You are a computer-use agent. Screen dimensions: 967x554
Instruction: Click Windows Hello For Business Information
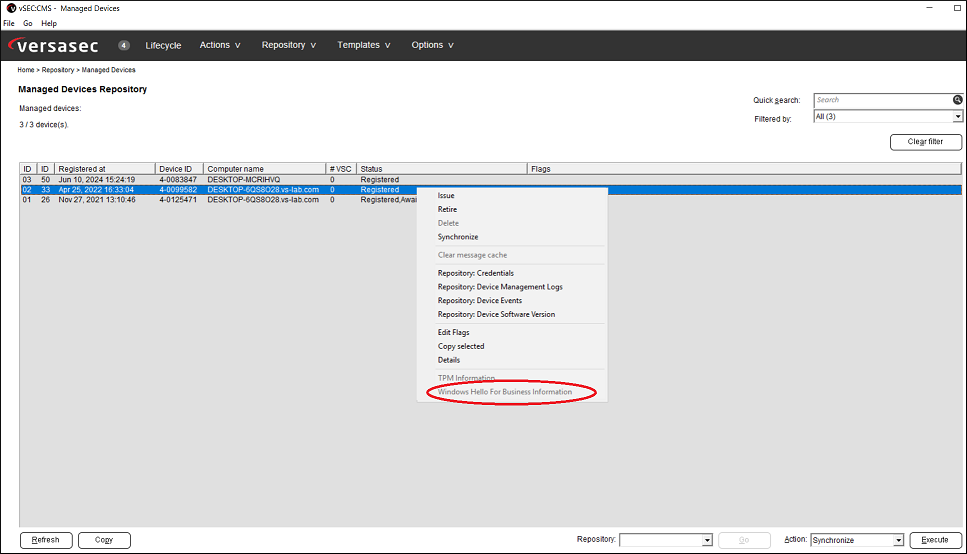pyautogui.click(x=505, y=392)
